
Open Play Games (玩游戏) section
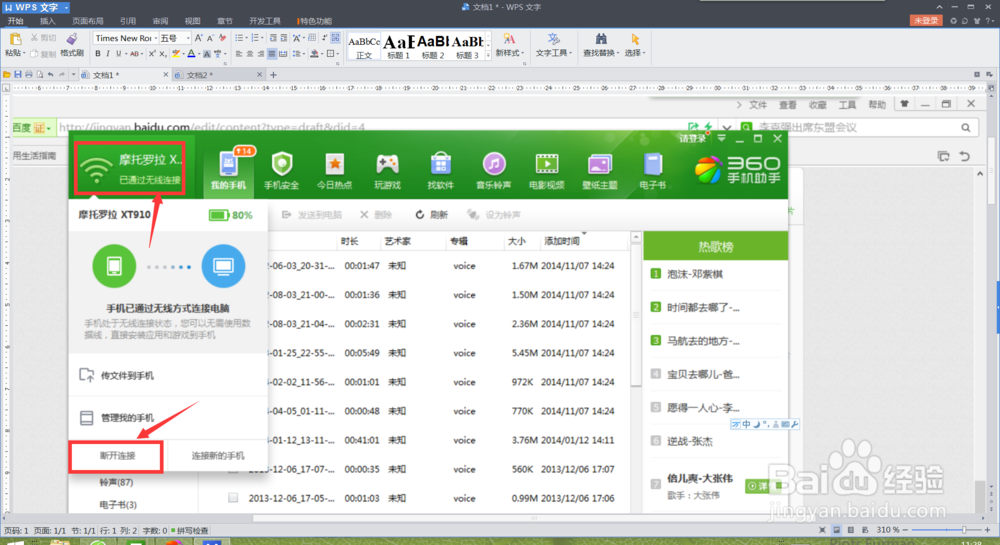click(387, 171)
